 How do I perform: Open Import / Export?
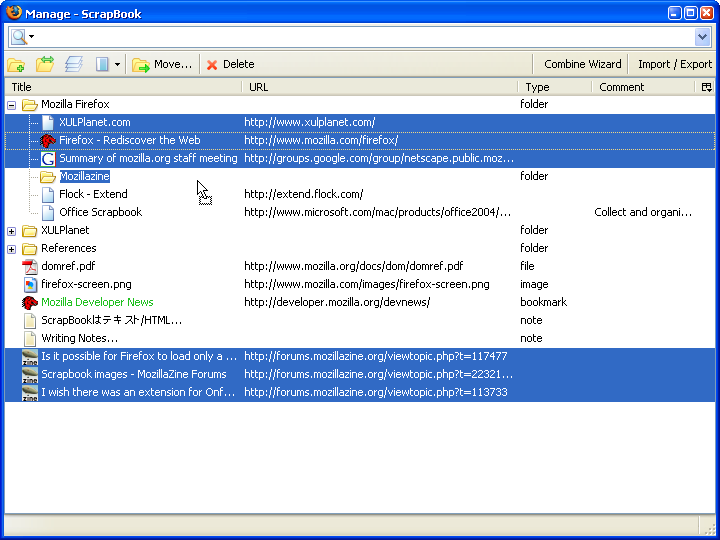675,64
